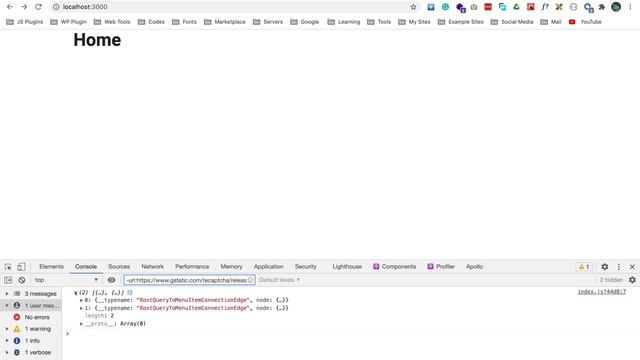
Task: Expand the __proto__ Array(0) entry
Action: (x=81, y=324)
